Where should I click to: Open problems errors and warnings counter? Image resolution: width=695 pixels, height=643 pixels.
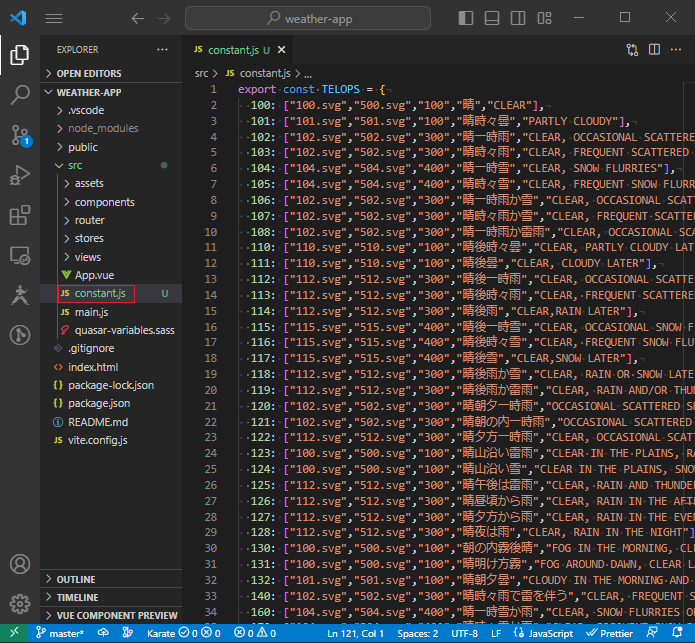pos(255,633)
